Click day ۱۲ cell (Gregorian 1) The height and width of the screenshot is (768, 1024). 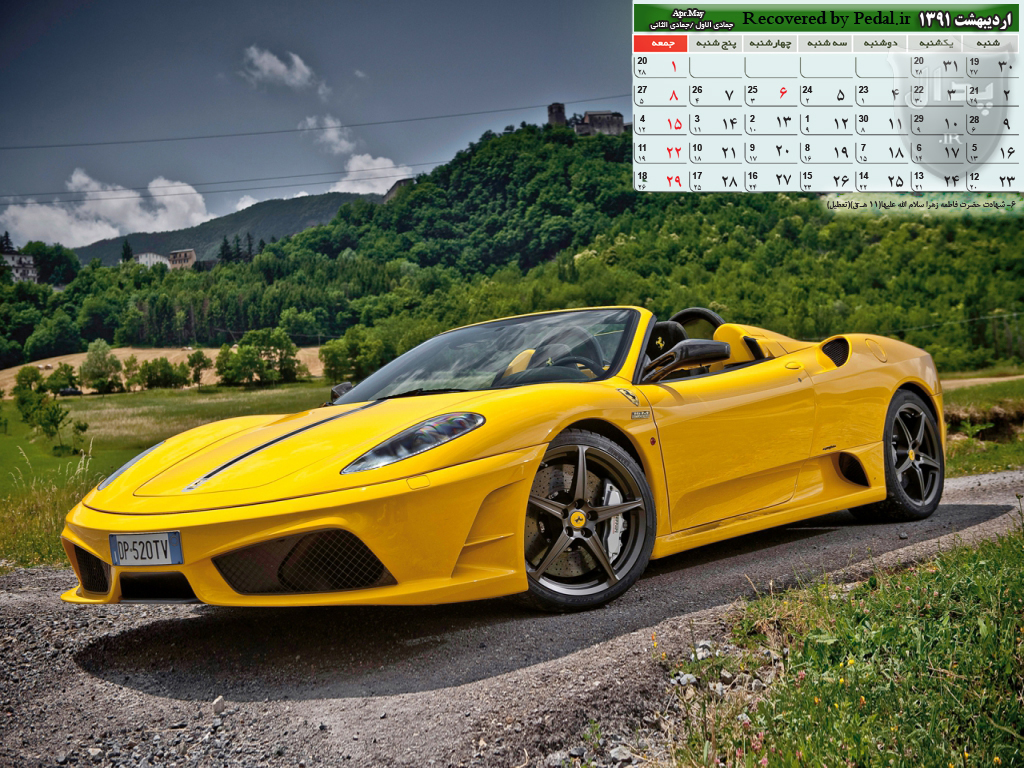tap(826, 123)
